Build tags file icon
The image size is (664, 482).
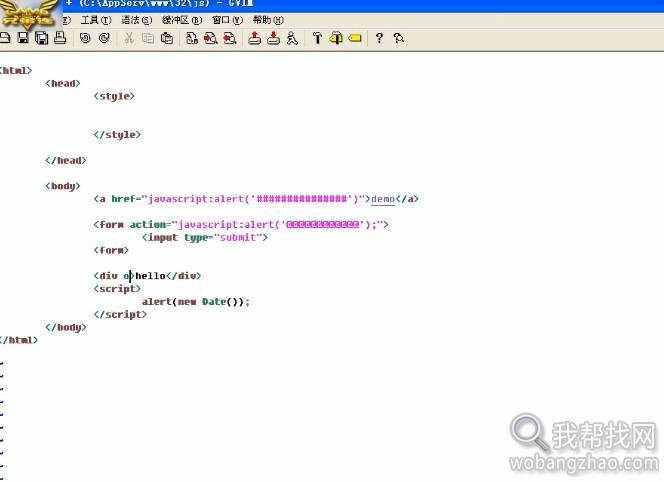click(336, 39)
